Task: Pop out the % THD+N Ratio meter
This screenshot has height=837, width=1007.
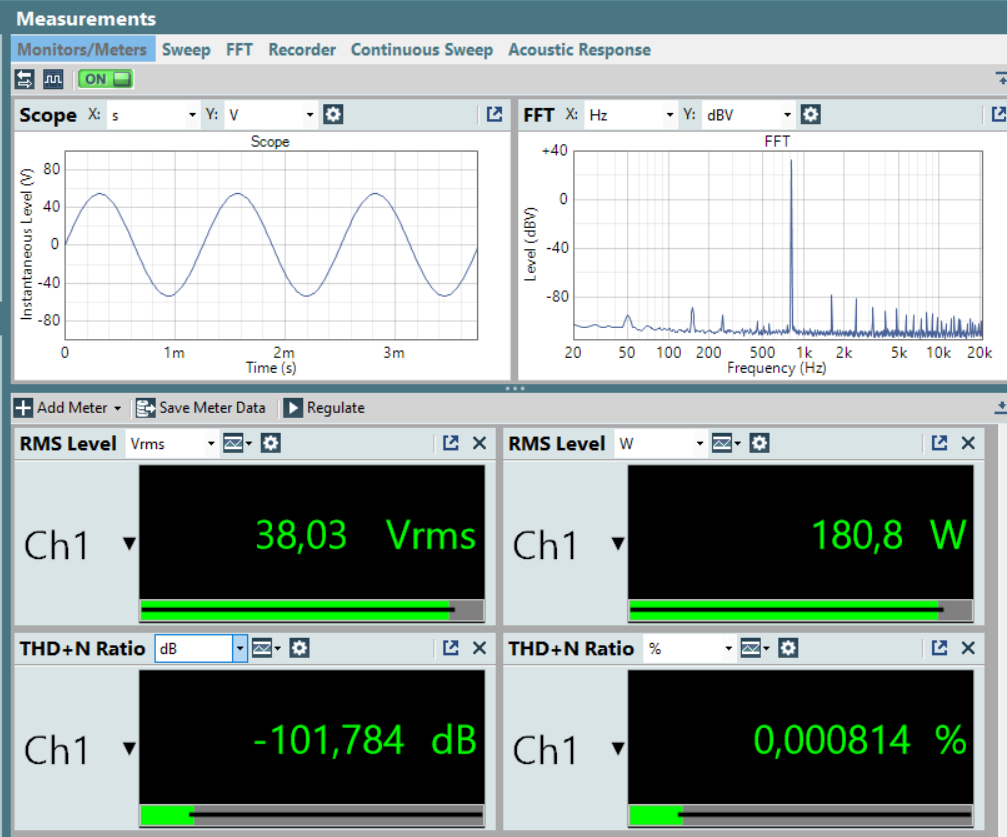Action: coord(940,648)
